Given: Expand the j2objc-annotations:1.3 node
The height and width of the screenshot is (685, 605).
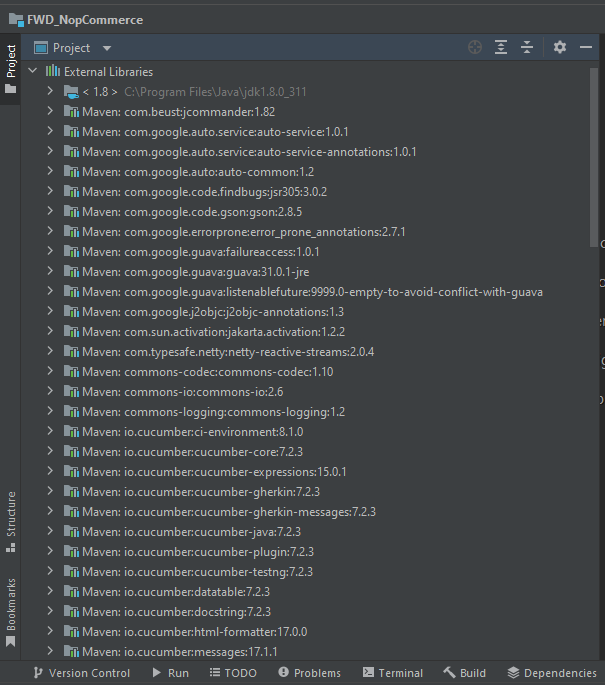Looking at the screenshot, I should click(x=50, y=311).
